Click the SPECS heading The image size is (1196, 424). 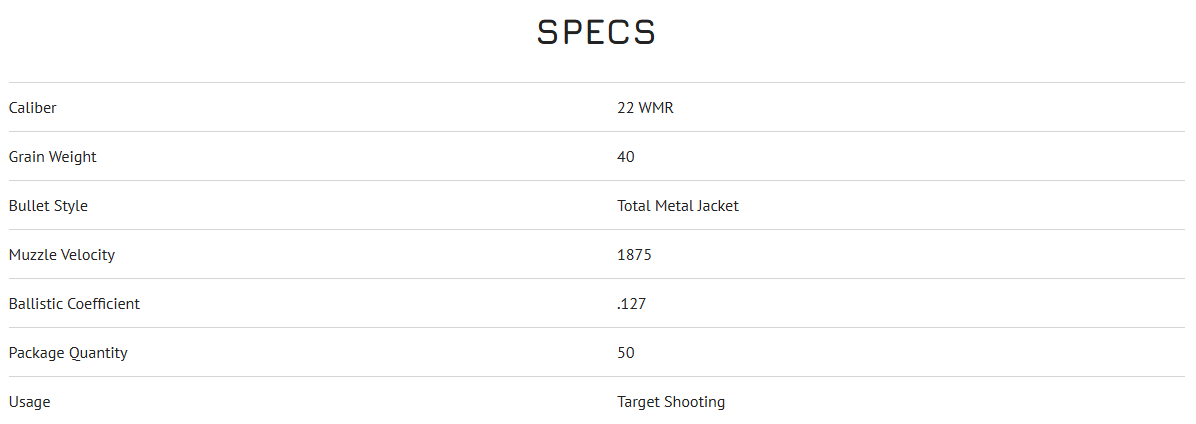tap(596, 33)
